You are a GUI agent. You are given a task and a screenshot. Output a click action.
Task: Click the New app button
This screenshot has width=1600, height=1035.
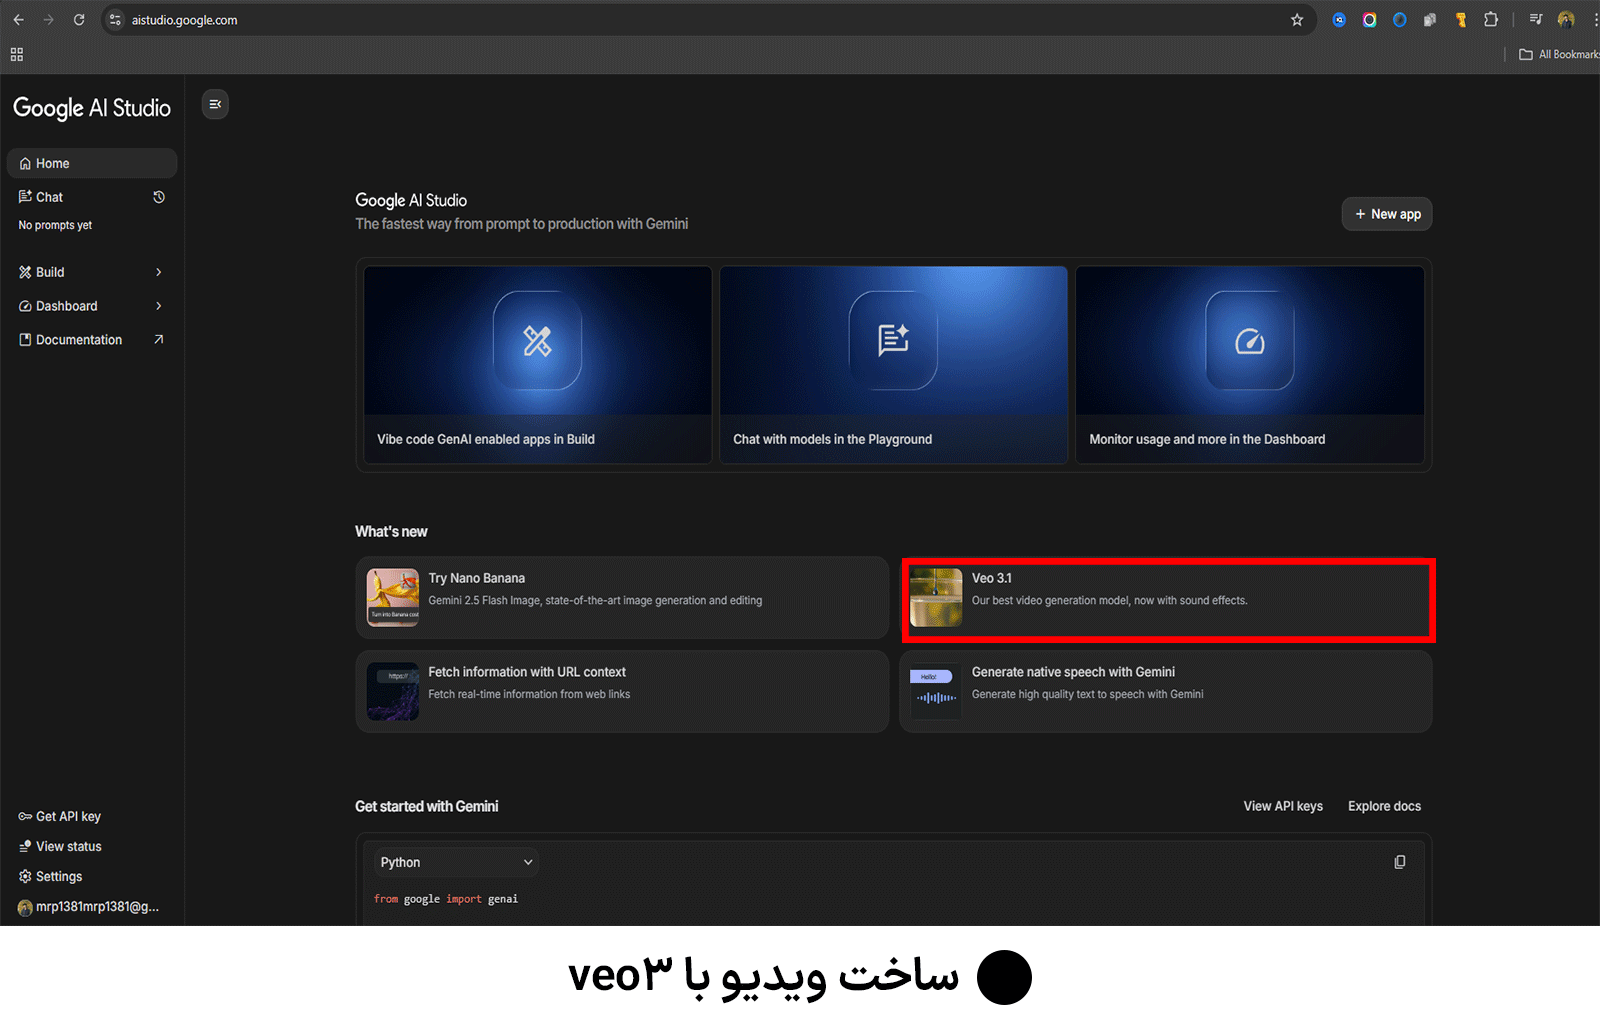pos(1386,214)
